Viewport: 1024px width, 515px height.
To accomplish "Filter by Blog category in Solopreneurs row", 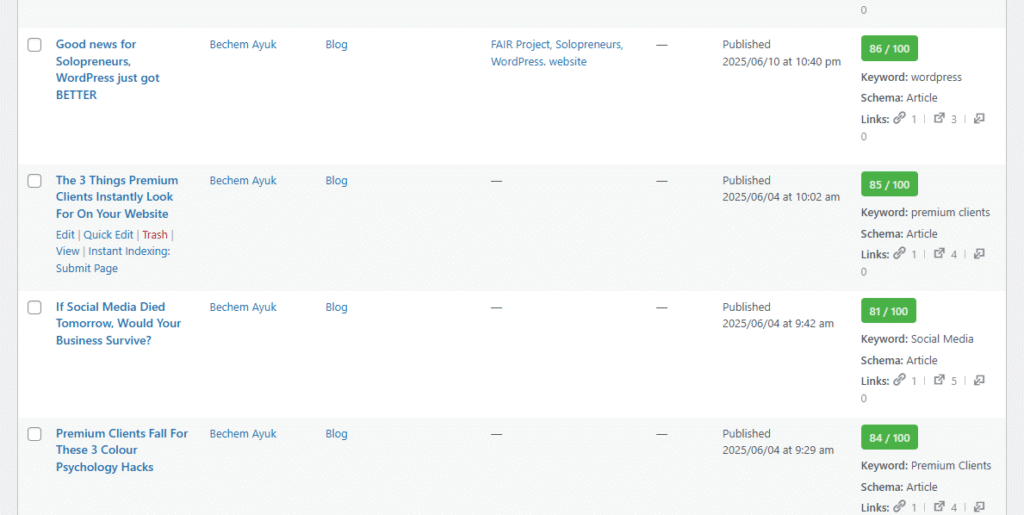I will pos(336,44).
